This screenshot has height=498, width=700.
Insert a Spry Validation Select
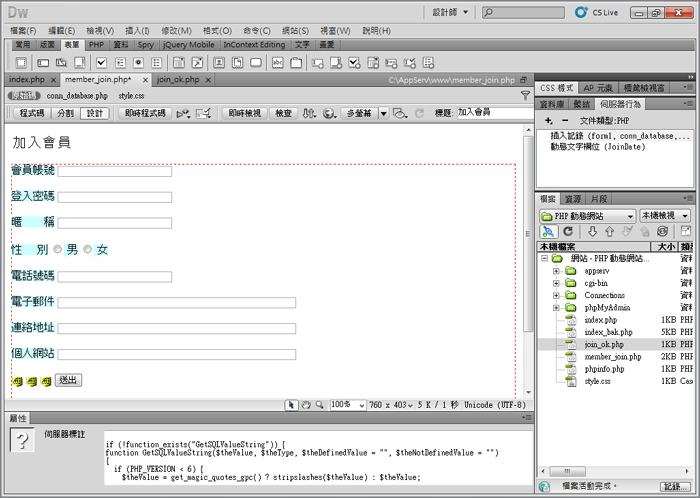[x=373, y=63]
